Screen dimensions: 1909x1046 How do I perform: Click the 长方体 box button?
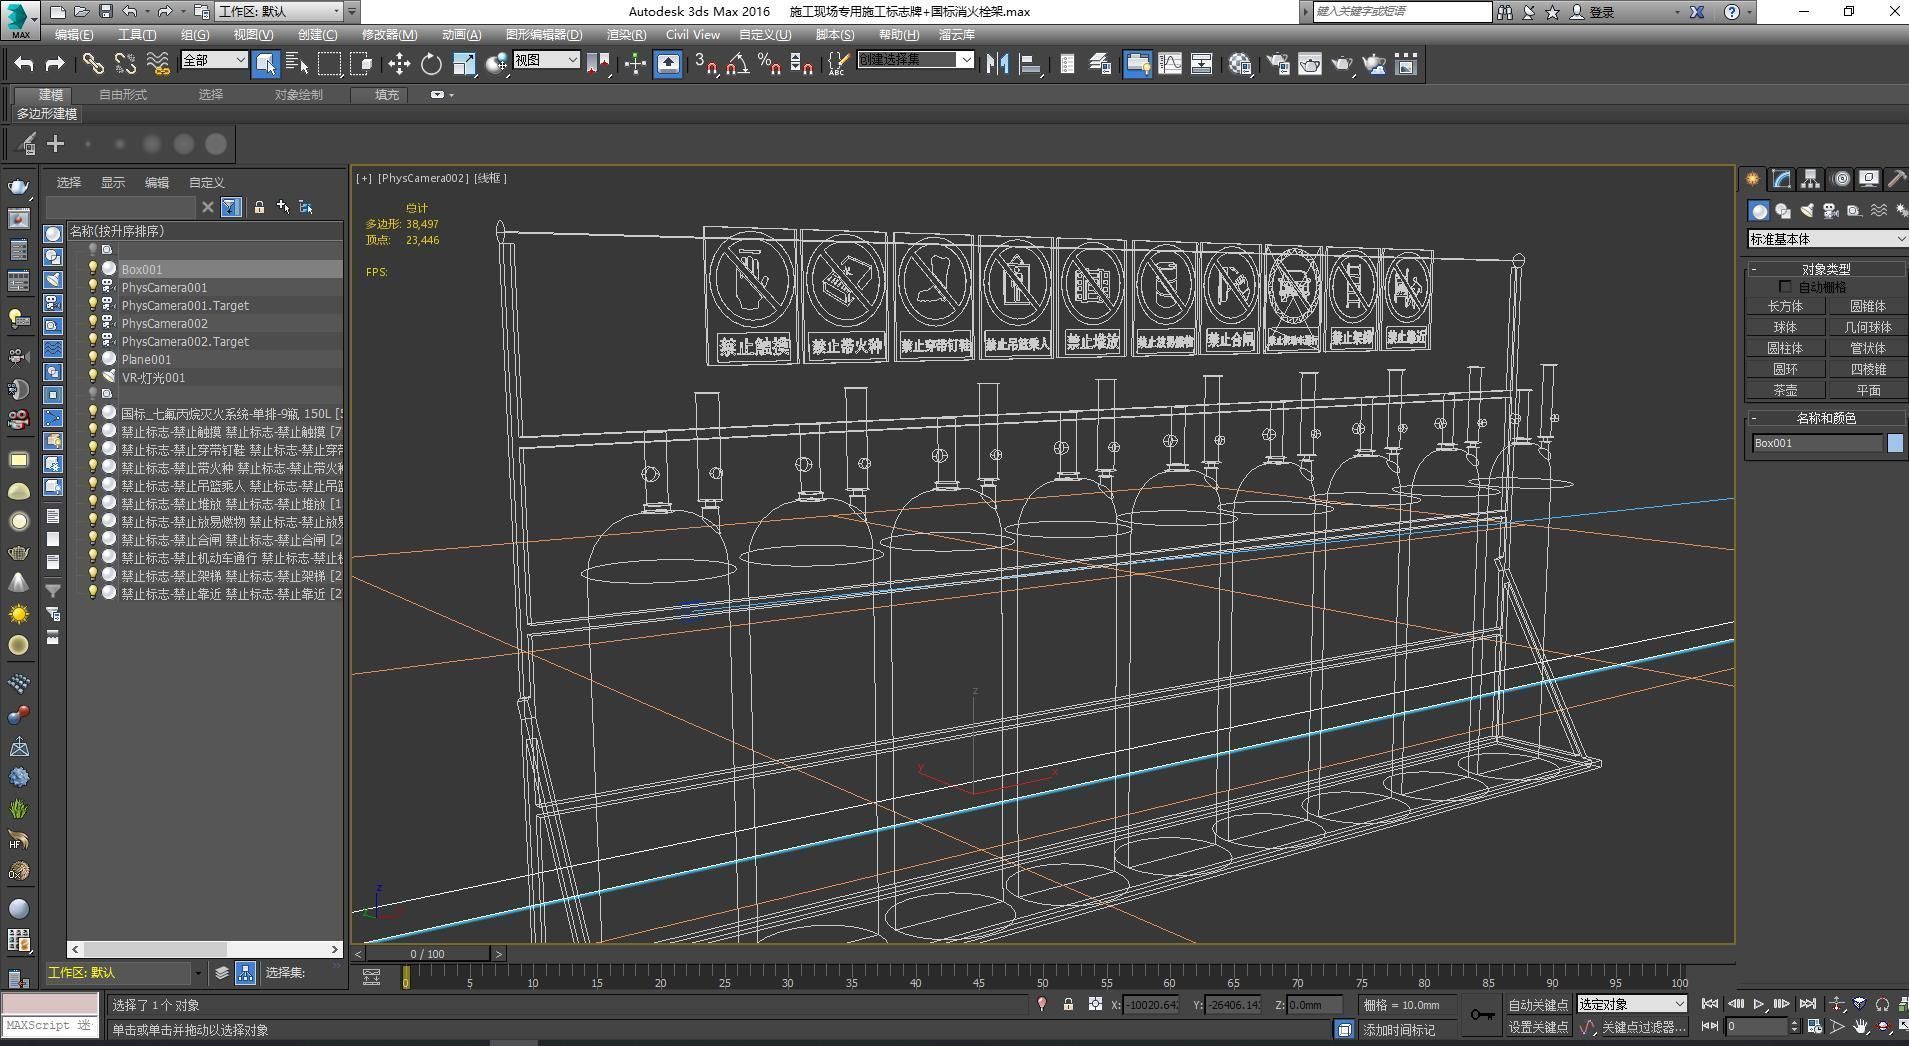1785,307
